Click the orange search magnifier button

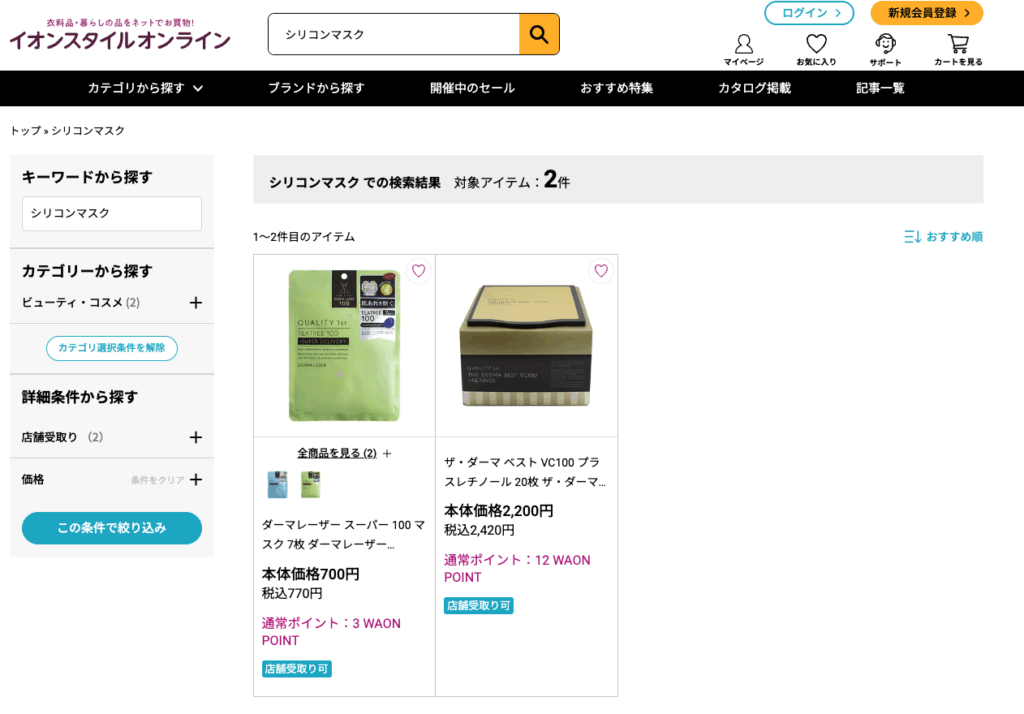(x=539, y=34)
